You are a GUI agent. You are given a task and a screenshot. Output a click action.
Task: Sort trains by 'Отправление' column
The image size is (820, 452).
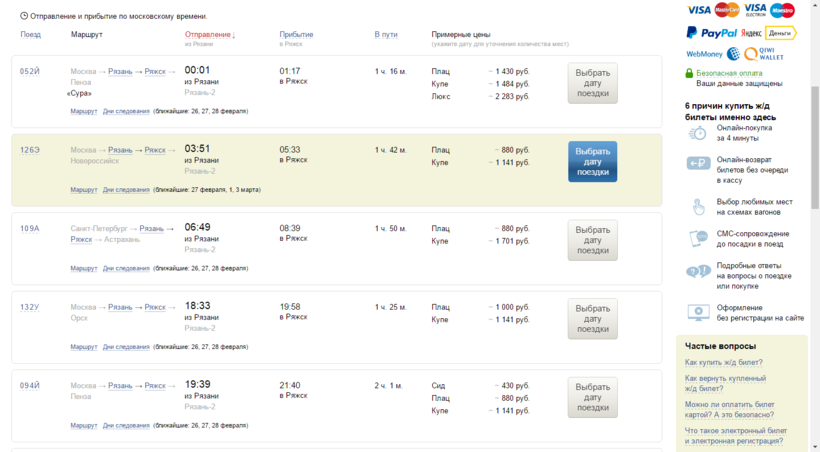tap(209, 35)
